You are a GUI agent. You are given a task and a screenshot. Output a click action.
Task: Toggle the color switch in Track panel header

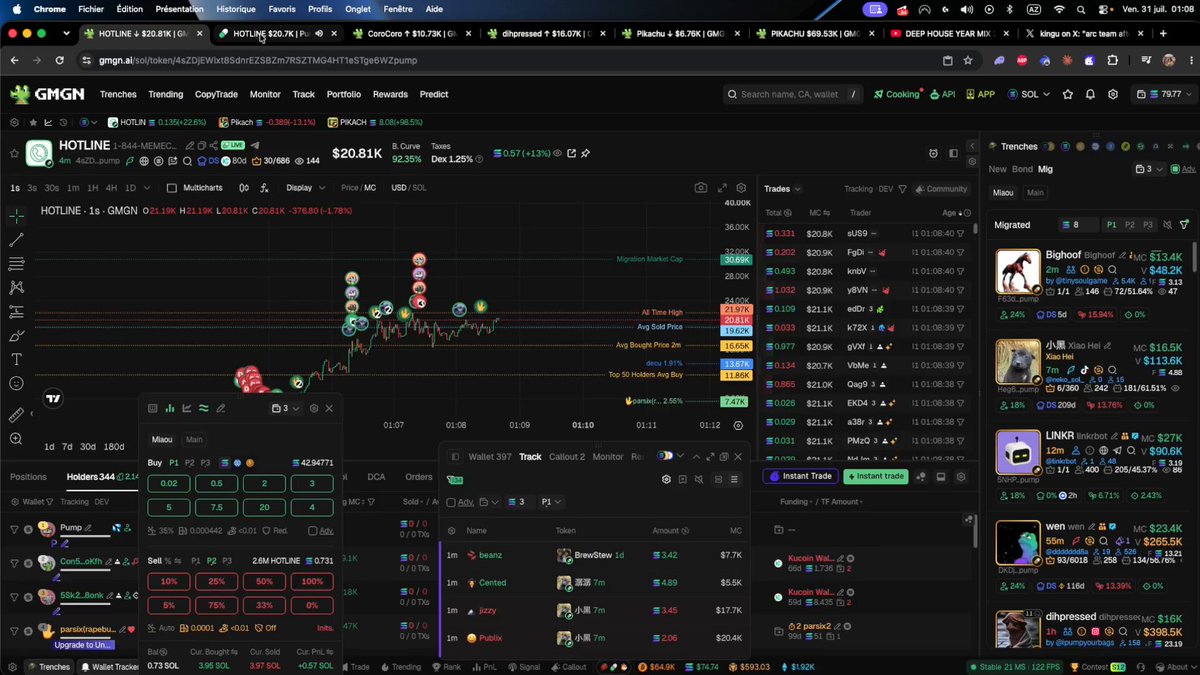pos(667,456)
